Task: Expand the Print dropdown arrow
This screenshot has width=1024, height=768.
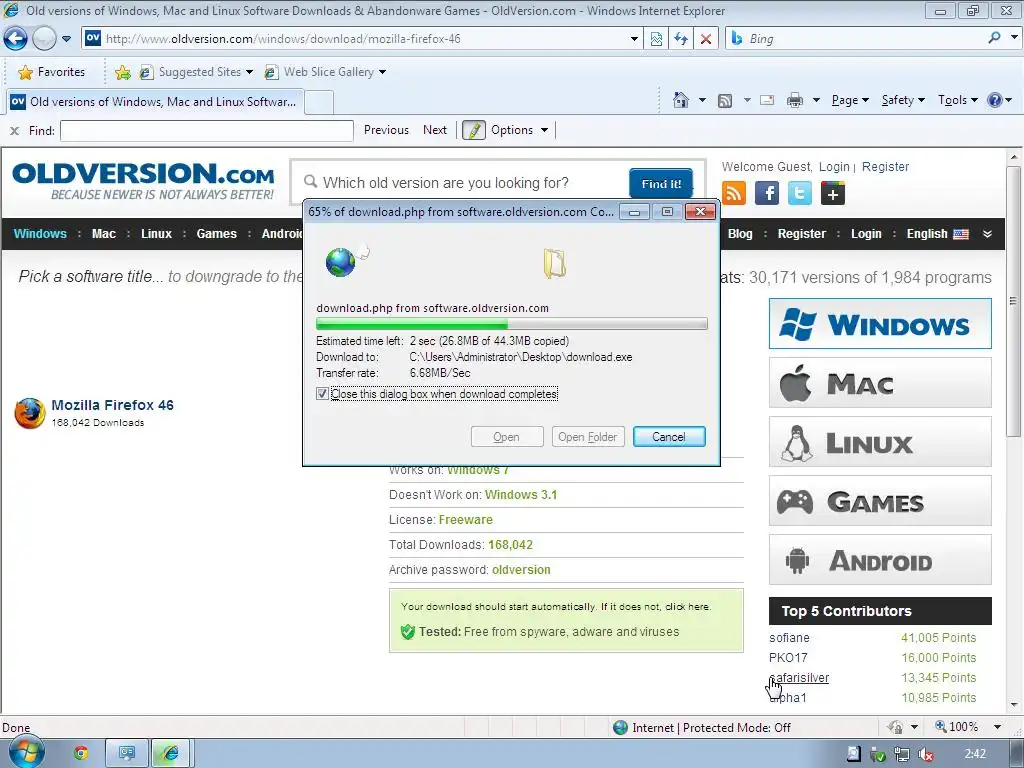Action: click(x=816, y=101)
